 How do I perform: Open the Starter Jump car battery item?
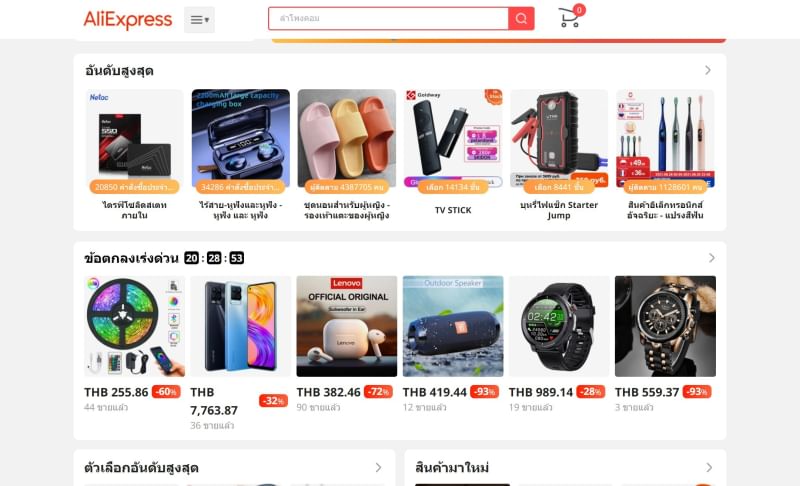tap(559, 139)
